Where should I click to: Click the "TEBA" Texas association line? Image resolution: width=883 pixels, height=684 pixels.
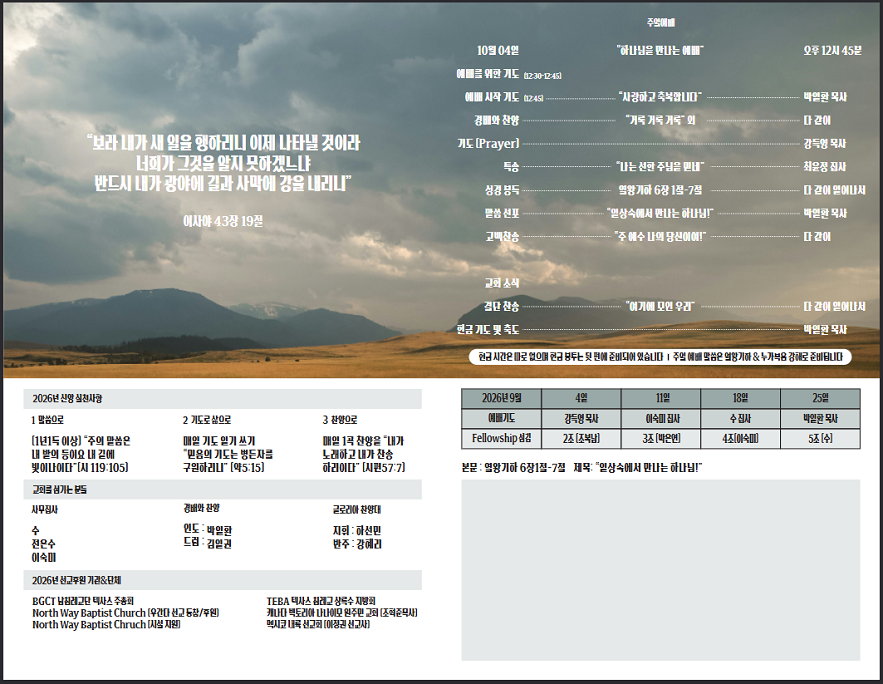[x=321, y=601]
